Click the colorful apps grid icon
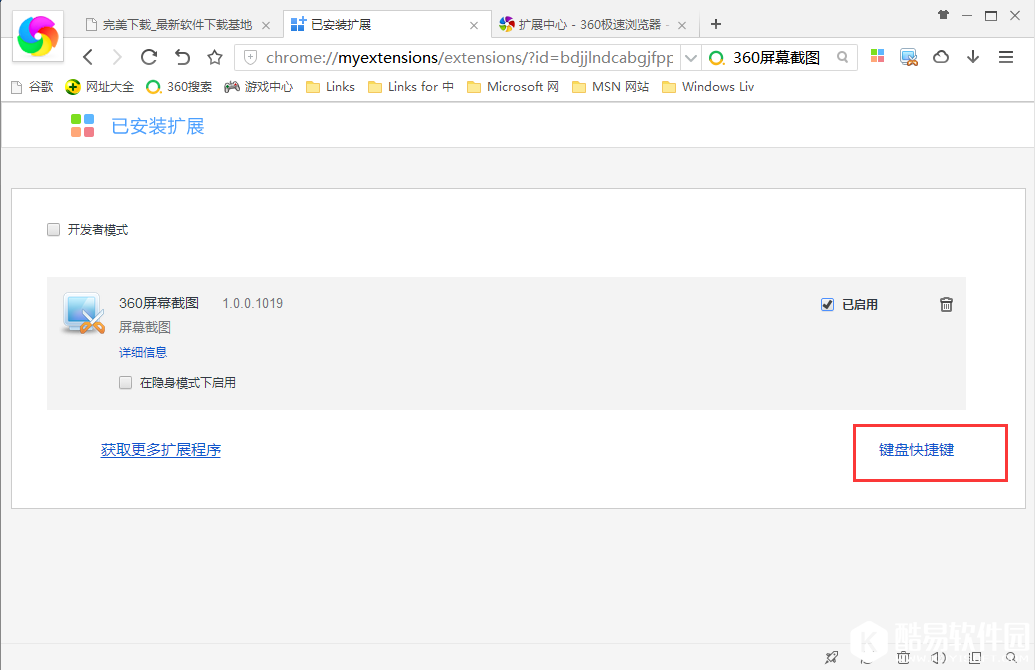The image size is (1035, 670). click(x=877, y=57)
